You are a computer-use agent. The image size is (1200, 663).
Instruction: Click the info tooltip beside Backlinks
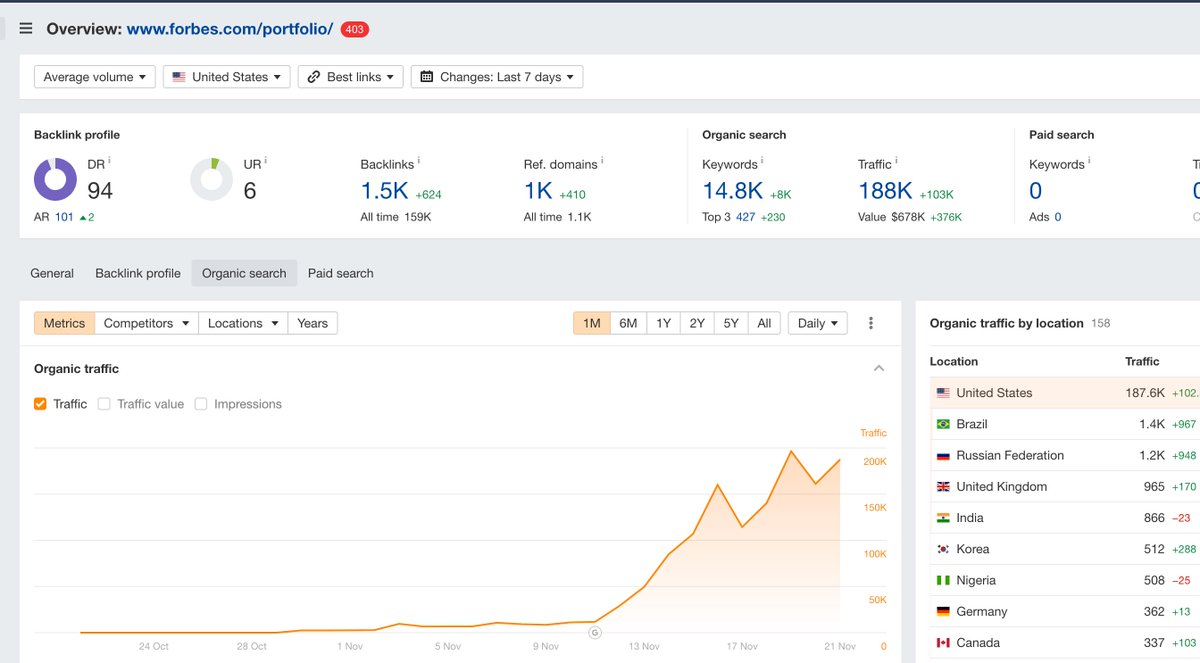(419, 159)
